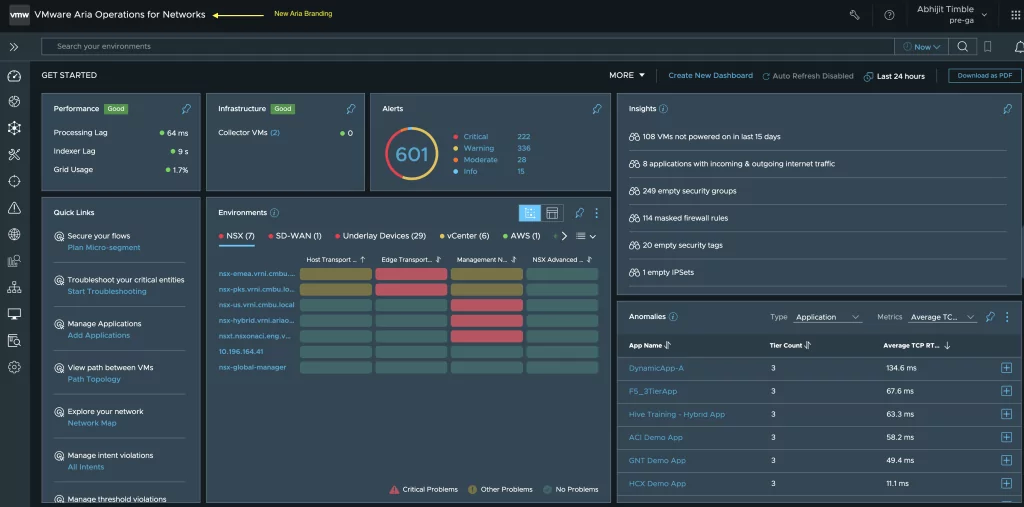Image resolution: width=1024 pixels, height=507 pixels.
Task: Click the bookmark icon next to search
Action: point(987,46)
